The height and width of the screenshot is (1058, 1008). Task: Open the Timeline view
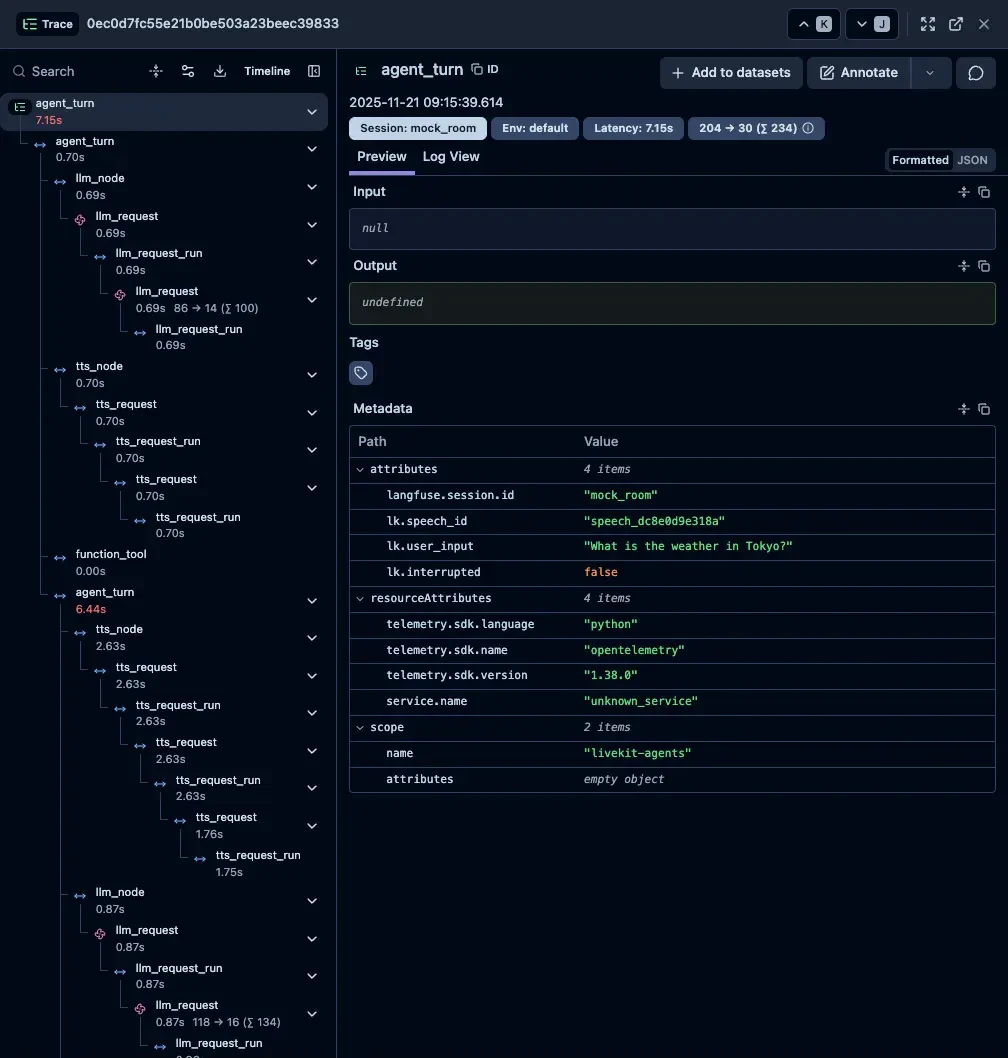266,71
